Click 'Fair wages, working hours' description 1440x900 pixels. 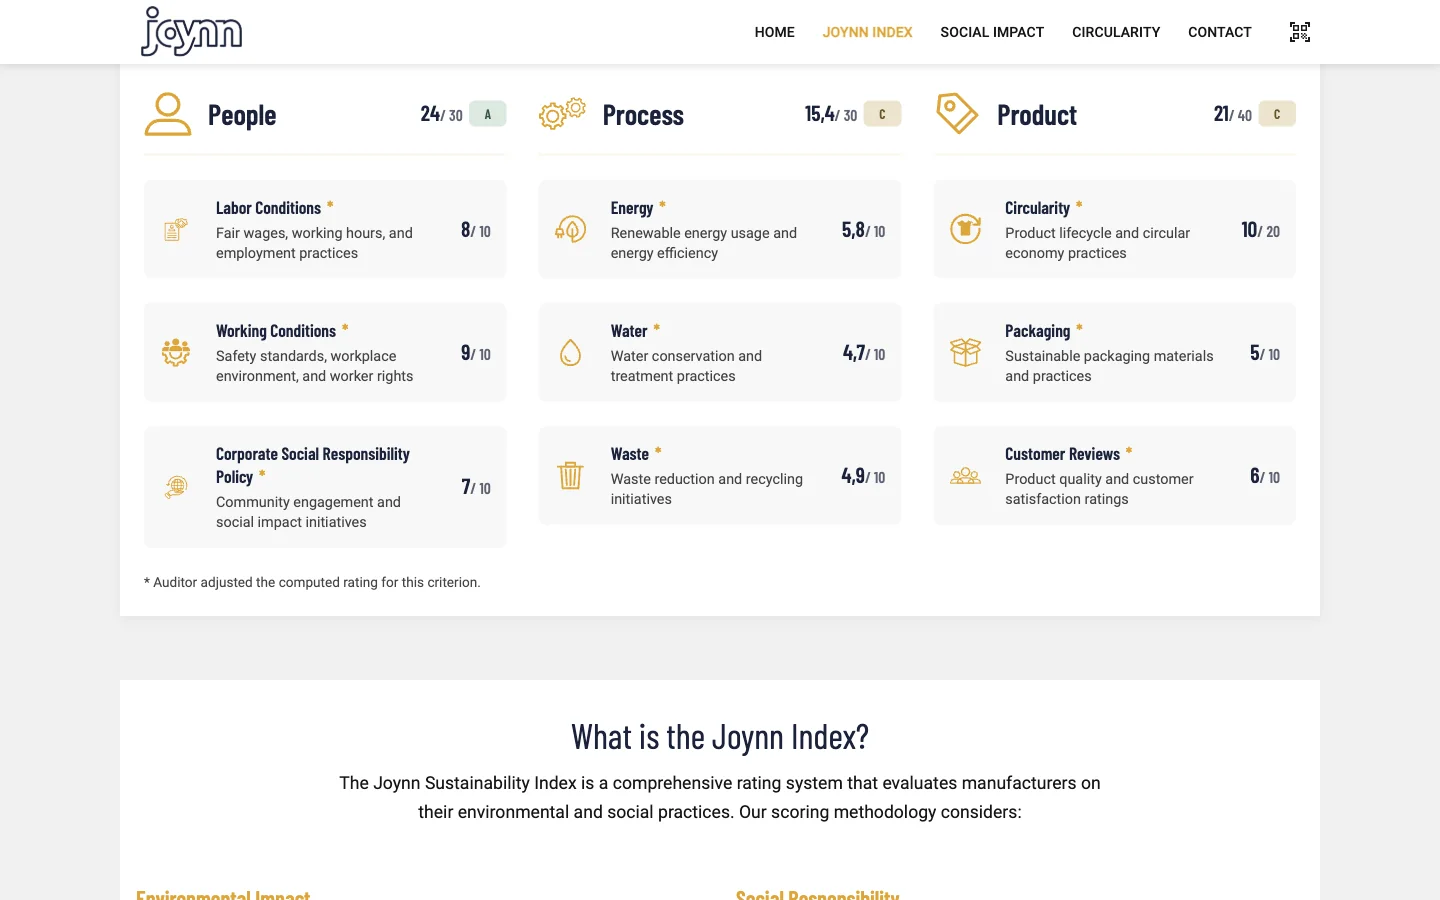click(x=314, y=243)
